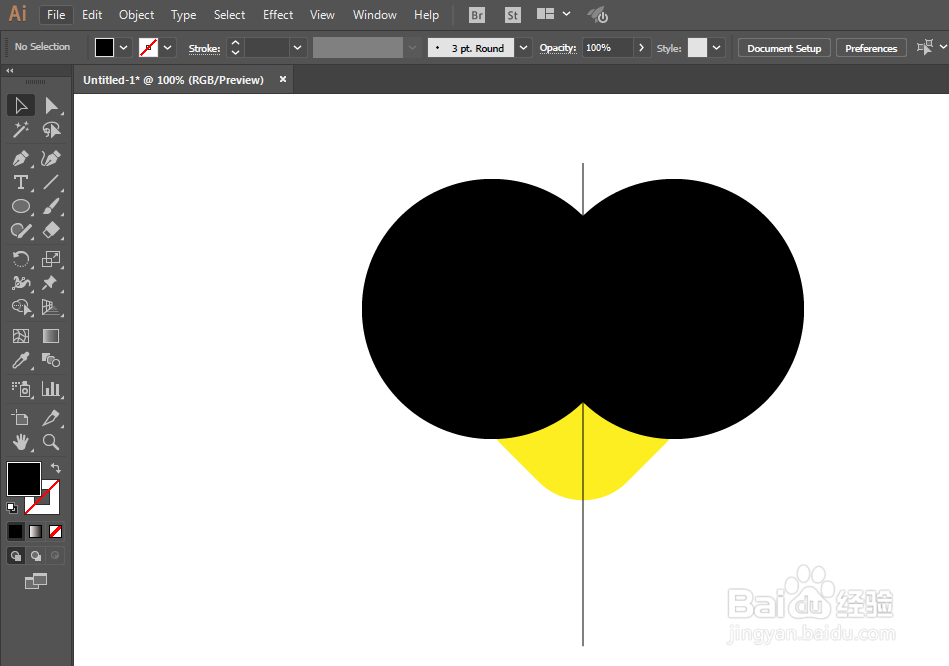Open the Window menu
The image size is (949, 666).
tap(375, 15)
